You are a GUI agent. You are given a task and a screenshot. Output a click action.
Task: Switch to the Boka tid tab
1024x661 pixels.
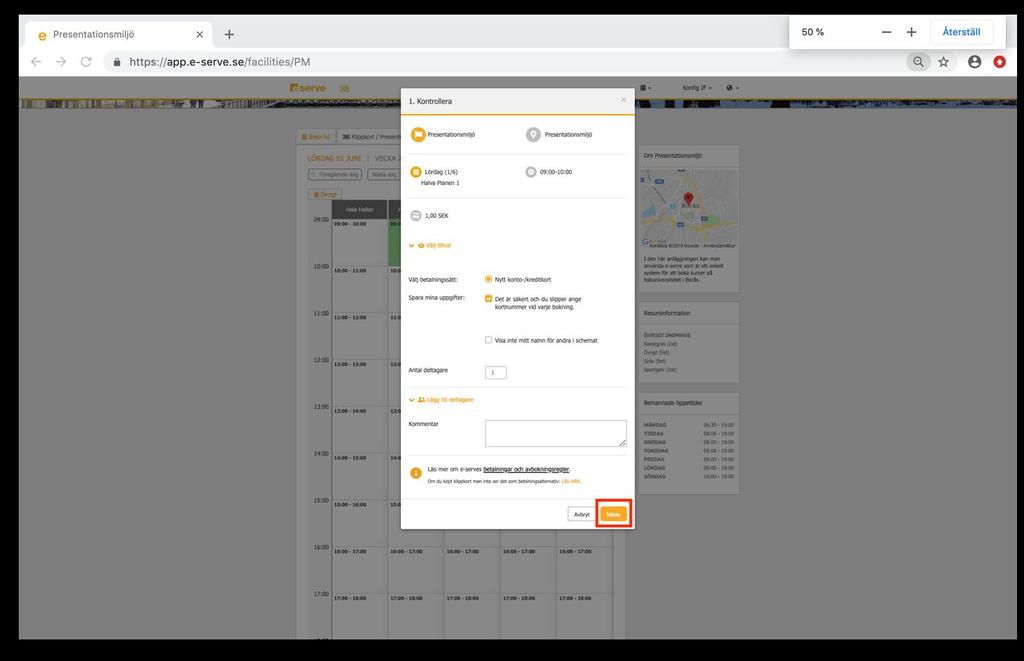click(x=316, y=137)
